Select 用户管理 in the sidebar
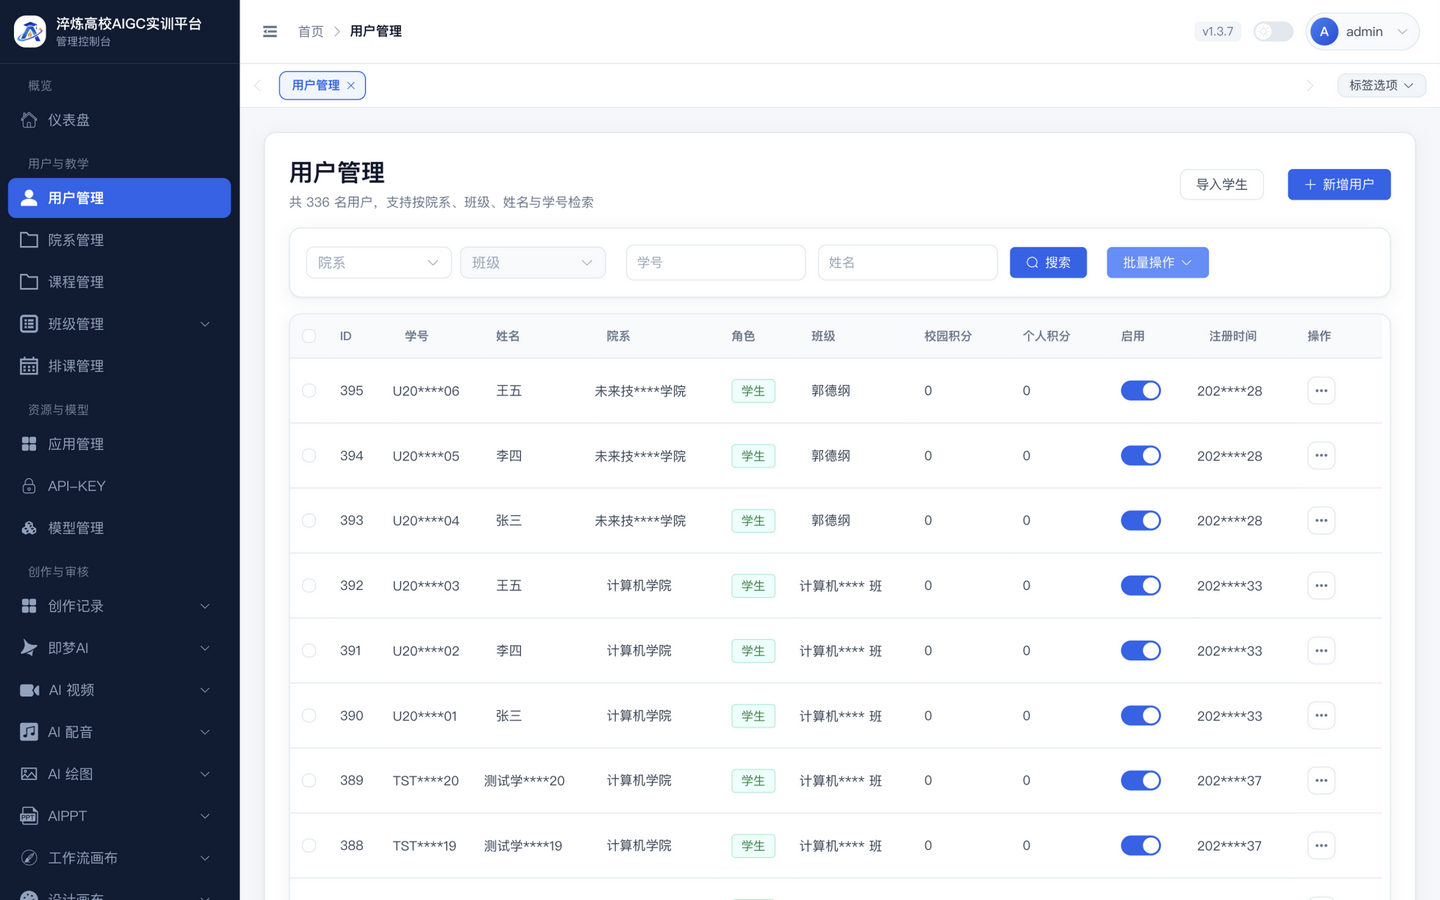Viewport: 1440px width, 900px height. pos(119,198)
